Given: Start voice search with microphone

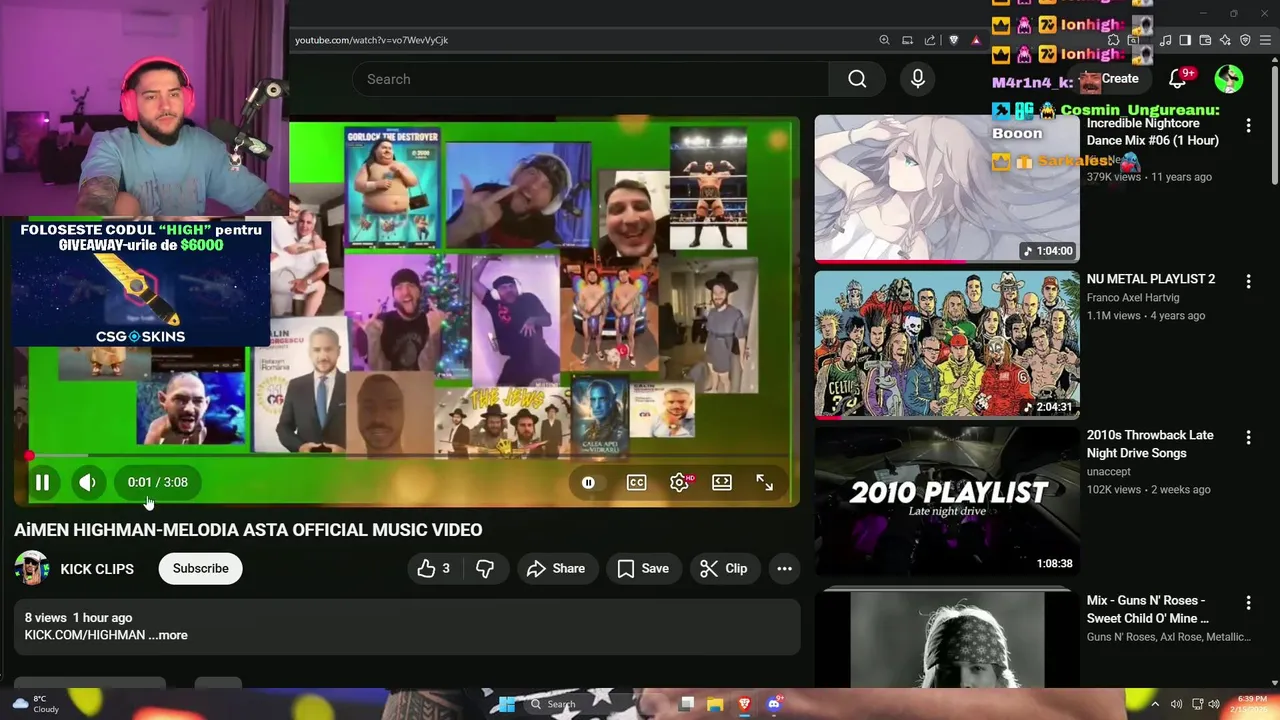Looking at the screenshot, I should [918, 79].
